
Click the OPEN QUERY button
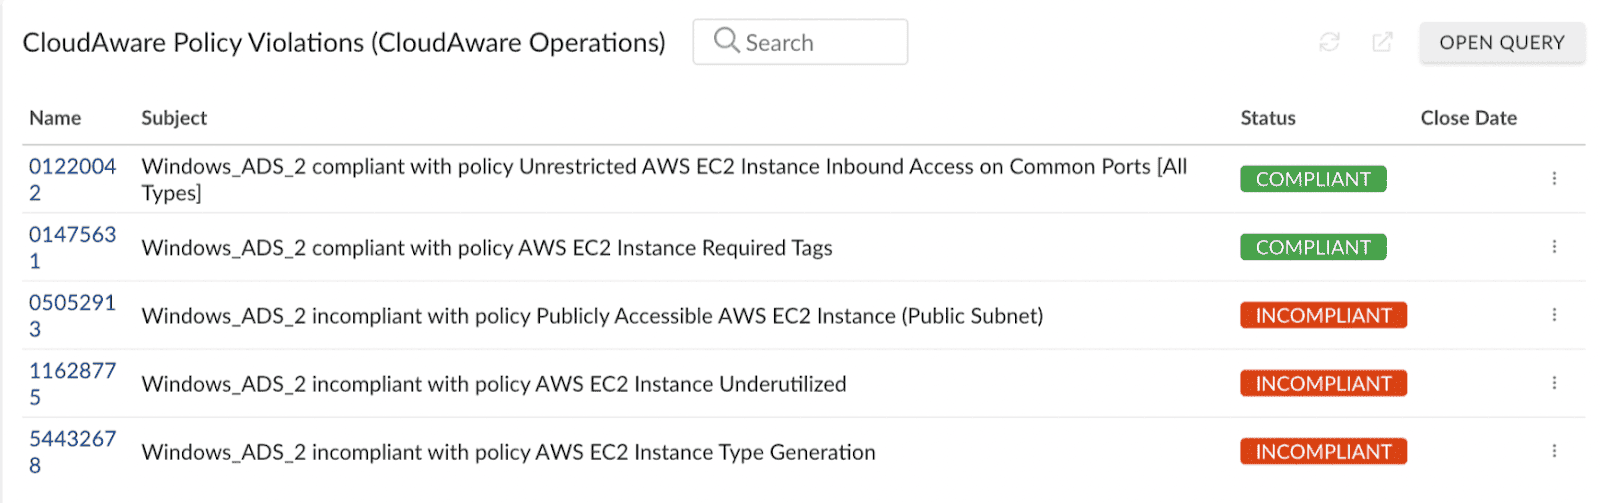tap(1502, 42)
